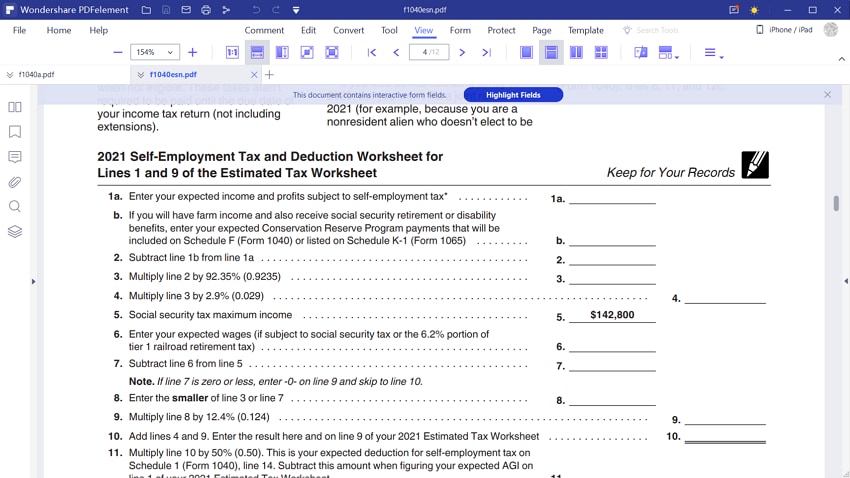Open the page thumbnails panel
The height and width of the screenshot is (478, 850).
15,107
